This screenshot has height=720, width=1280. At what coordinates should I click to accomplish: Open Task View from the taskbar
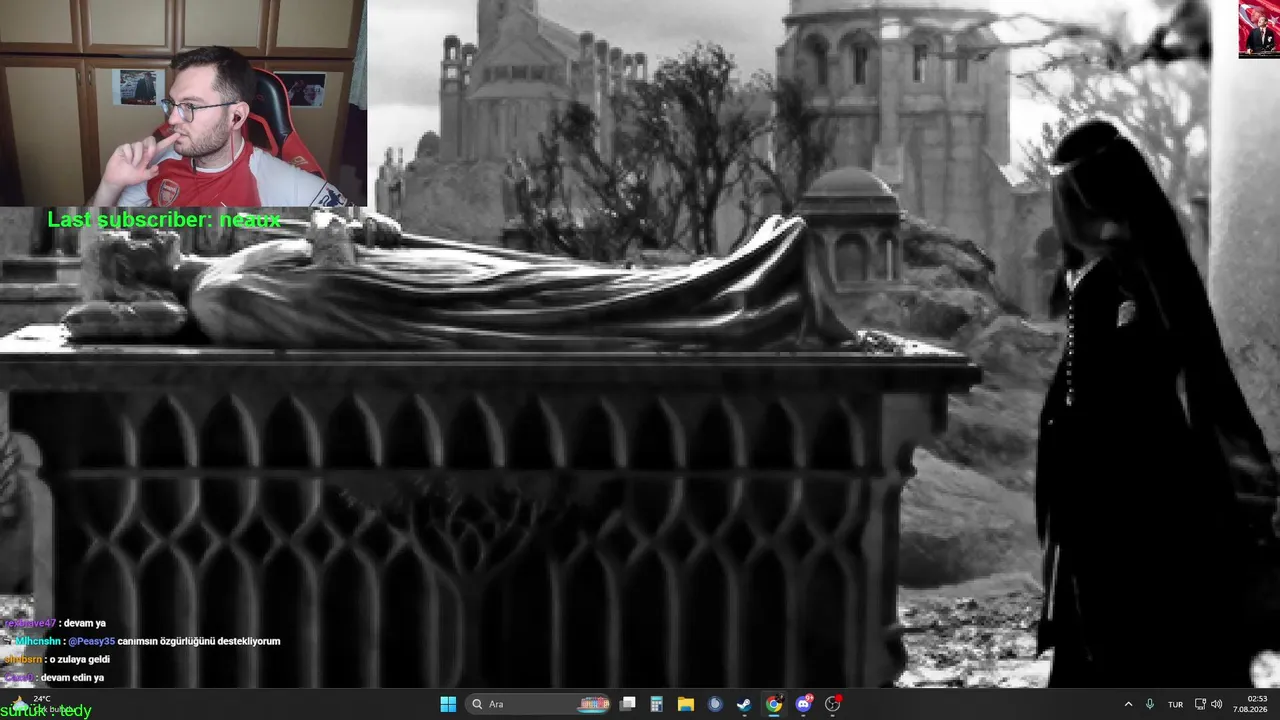(628, 704)
